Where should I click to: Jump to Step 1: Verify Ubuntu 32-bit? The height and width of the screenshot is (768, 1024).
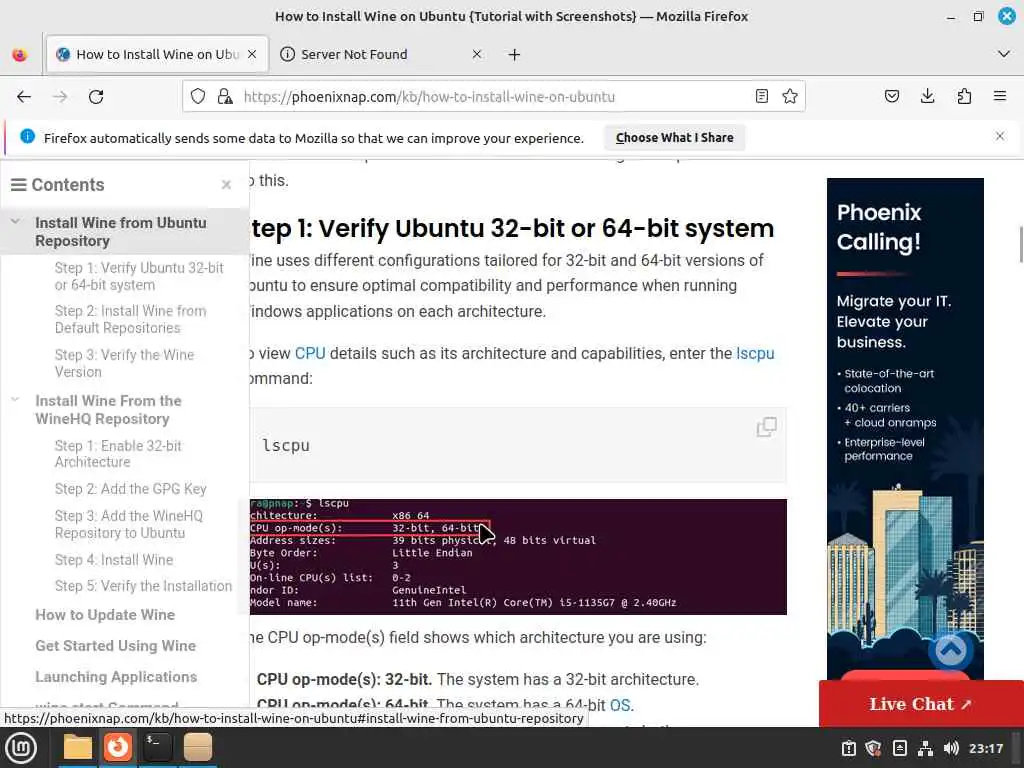click(x=139, y=276)
